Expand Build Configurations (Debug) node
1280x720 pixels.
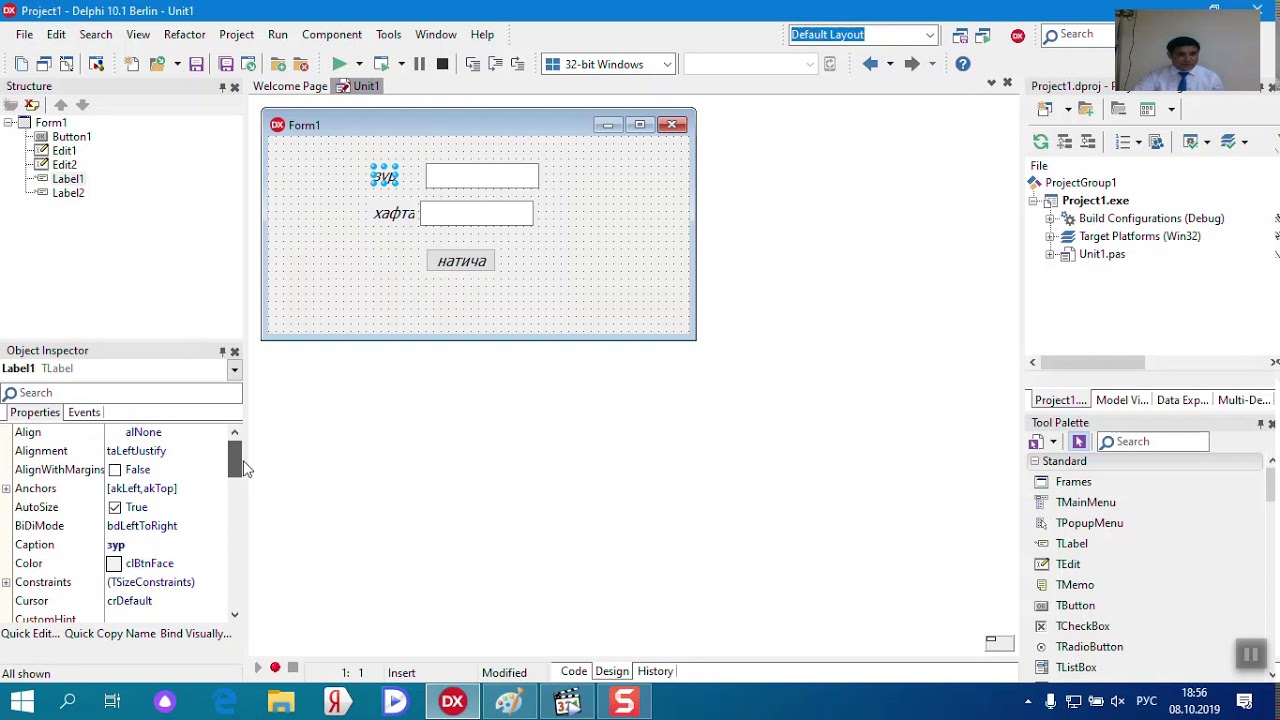pos(1050,219)
